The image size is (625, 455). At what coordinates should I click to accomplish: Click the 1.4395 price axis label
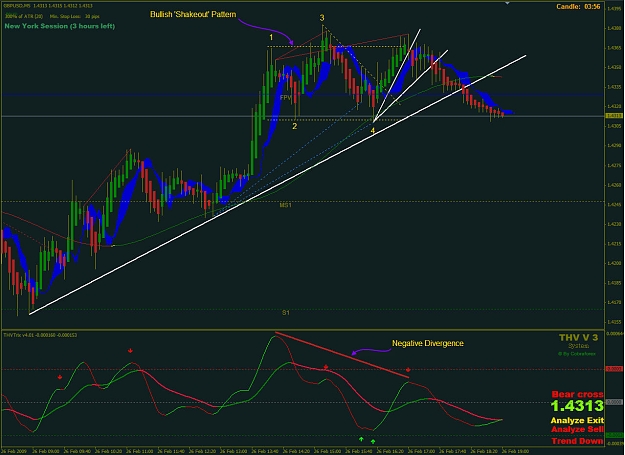coord(613,9)
